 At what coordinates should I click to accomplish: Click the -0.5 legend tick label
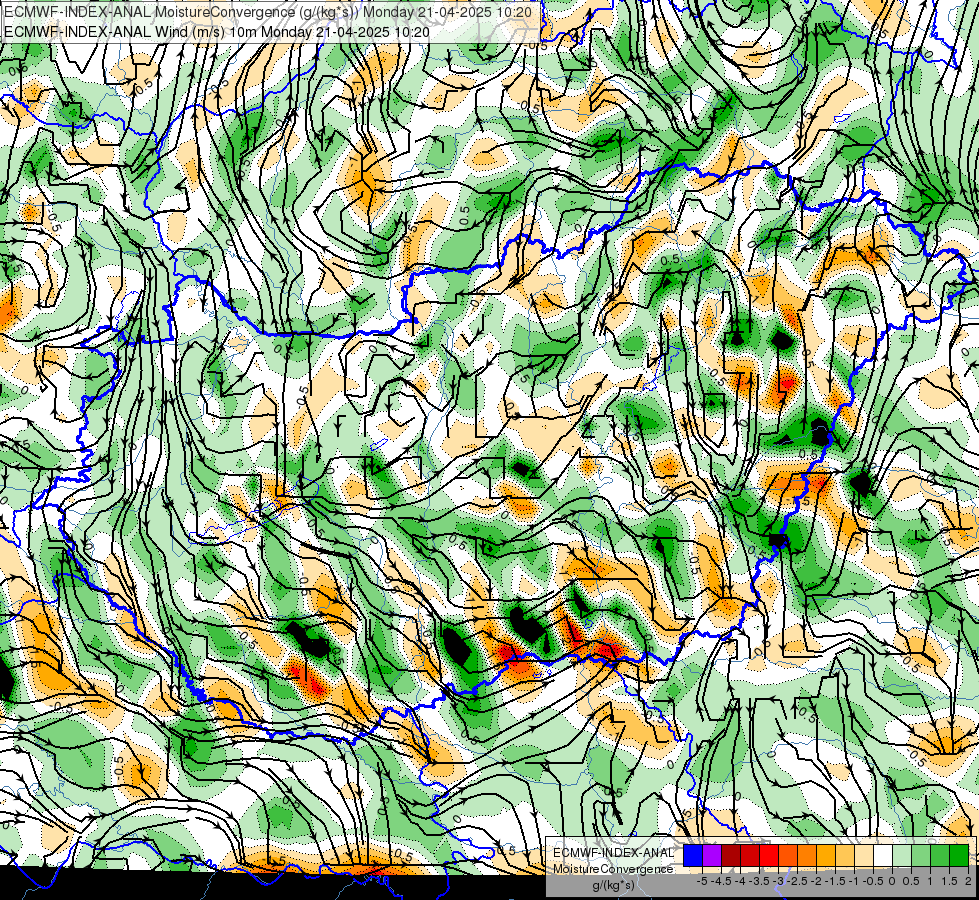[873, 881]
